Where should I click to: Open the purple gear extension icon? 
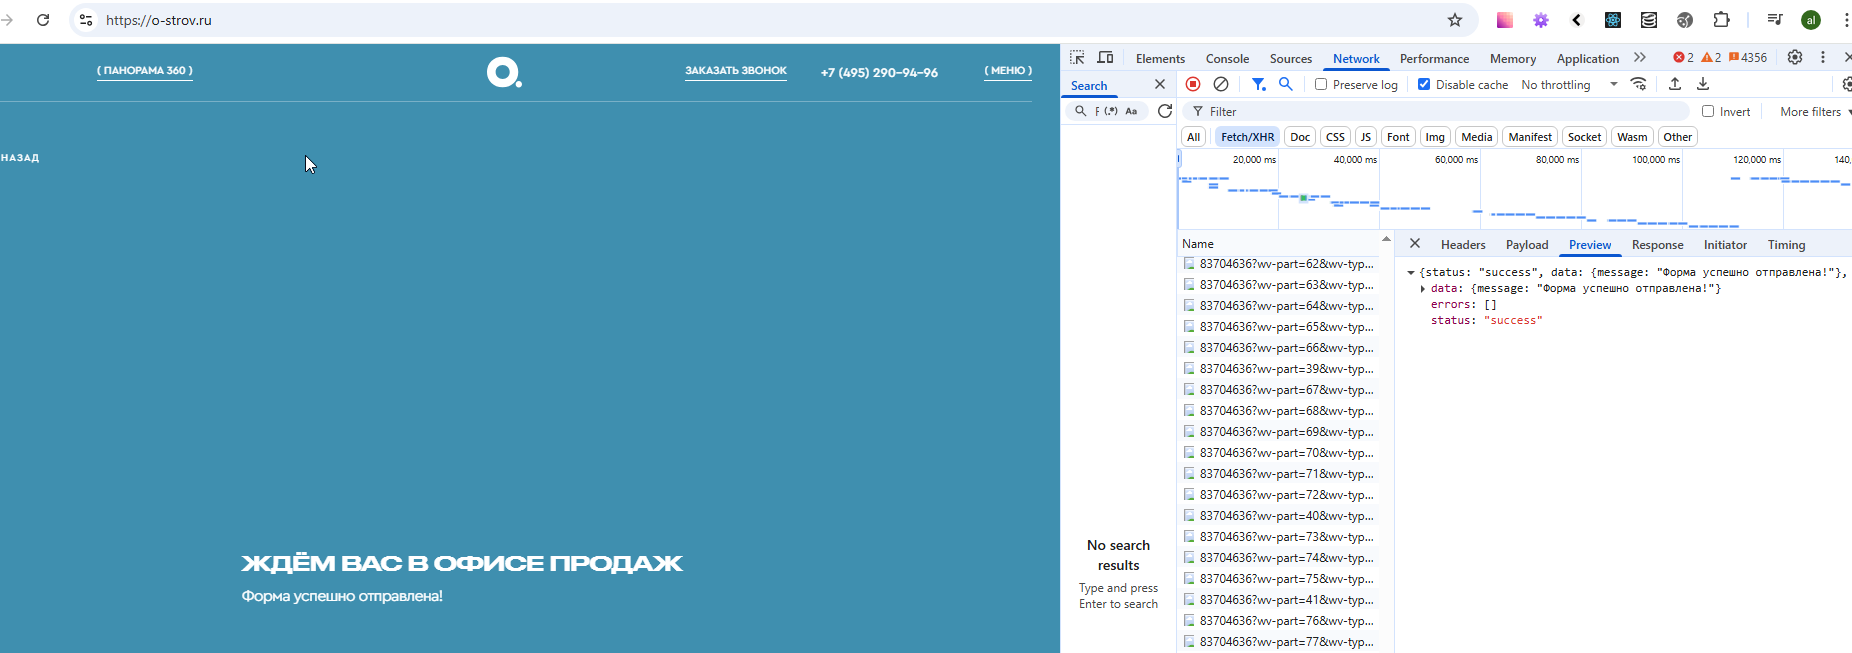[x=1541, y=20]
